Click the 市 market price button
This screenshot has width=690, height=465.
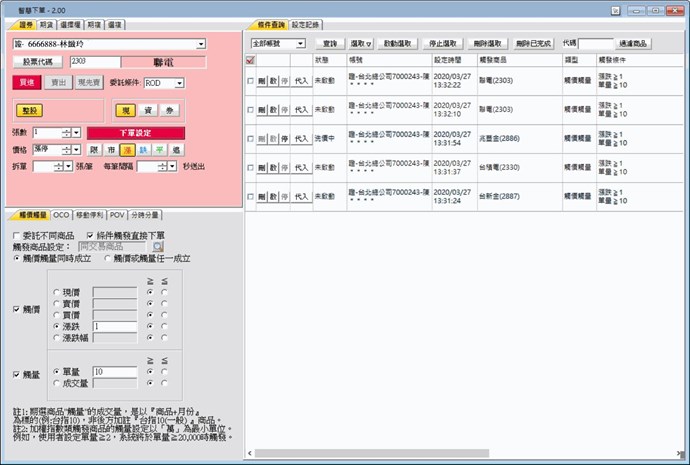(110, 149)
